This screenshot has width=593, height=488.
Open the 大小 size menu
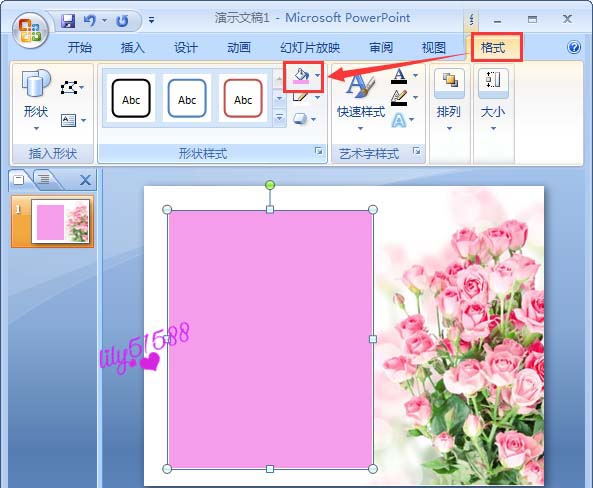[x=493, y=100]
